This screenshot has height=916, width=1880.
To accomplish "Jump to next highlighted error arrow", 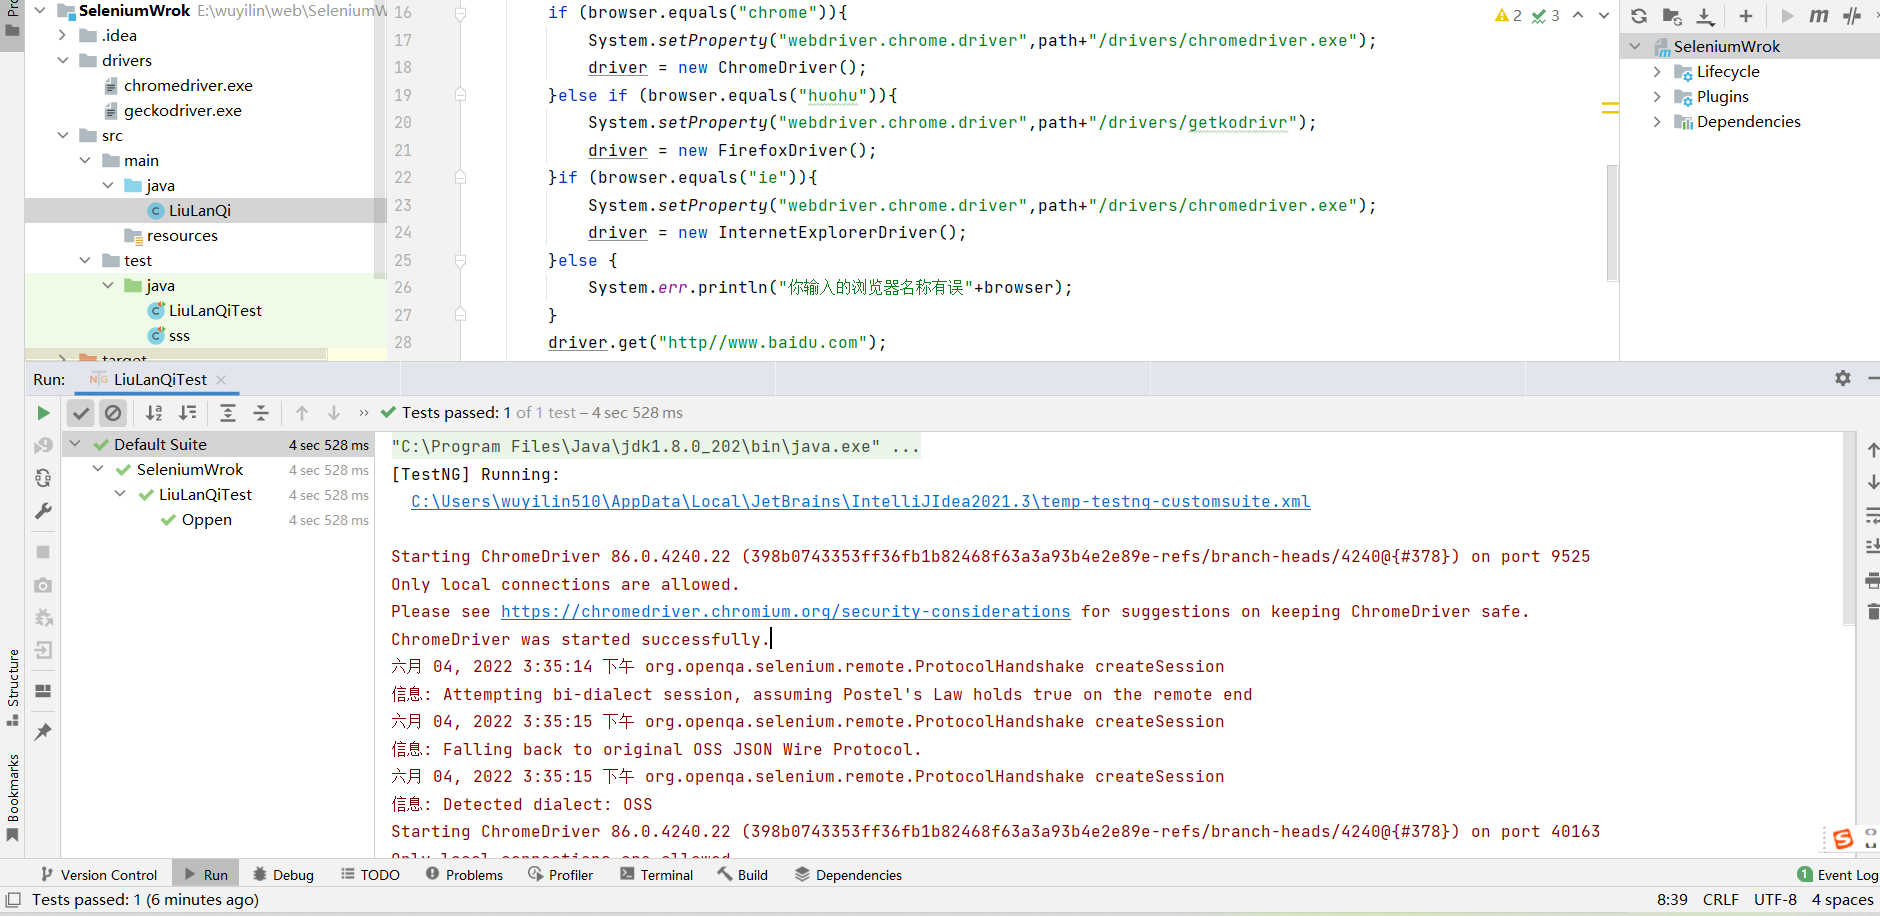I will click(1604, 16).
